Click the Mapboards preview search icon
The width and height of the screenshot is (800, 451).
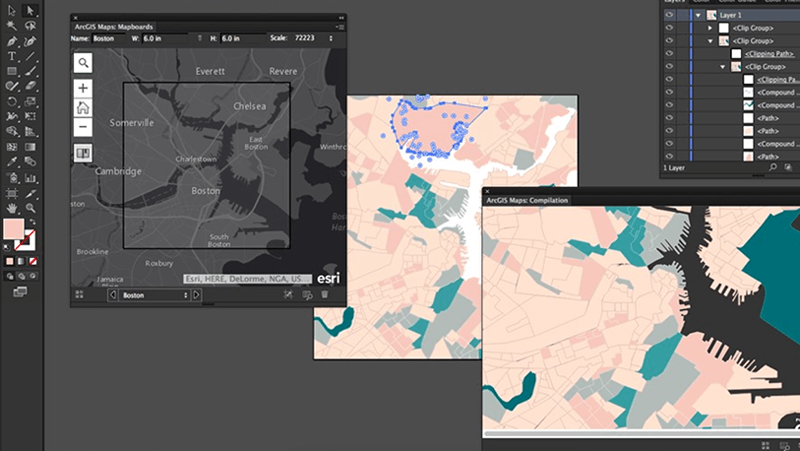coord(307,295)
